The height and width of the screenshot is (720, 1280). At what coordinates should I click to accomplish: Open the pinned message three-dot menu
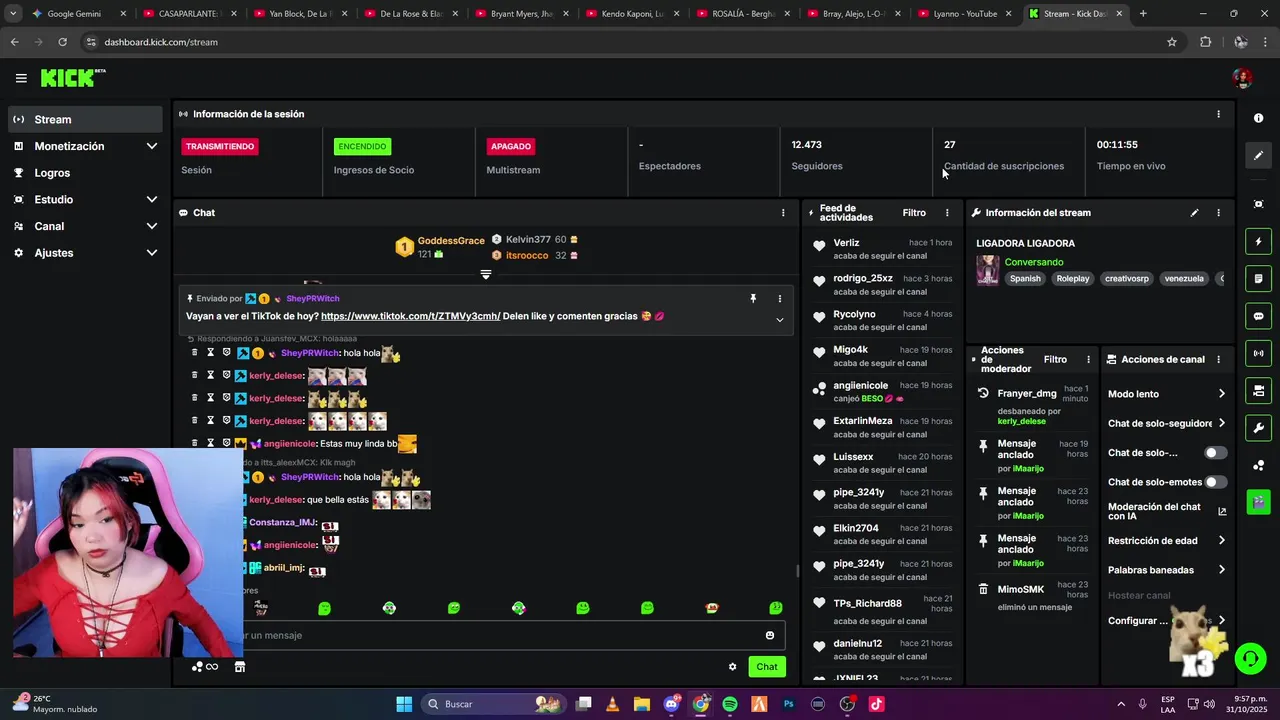point(780,298)
